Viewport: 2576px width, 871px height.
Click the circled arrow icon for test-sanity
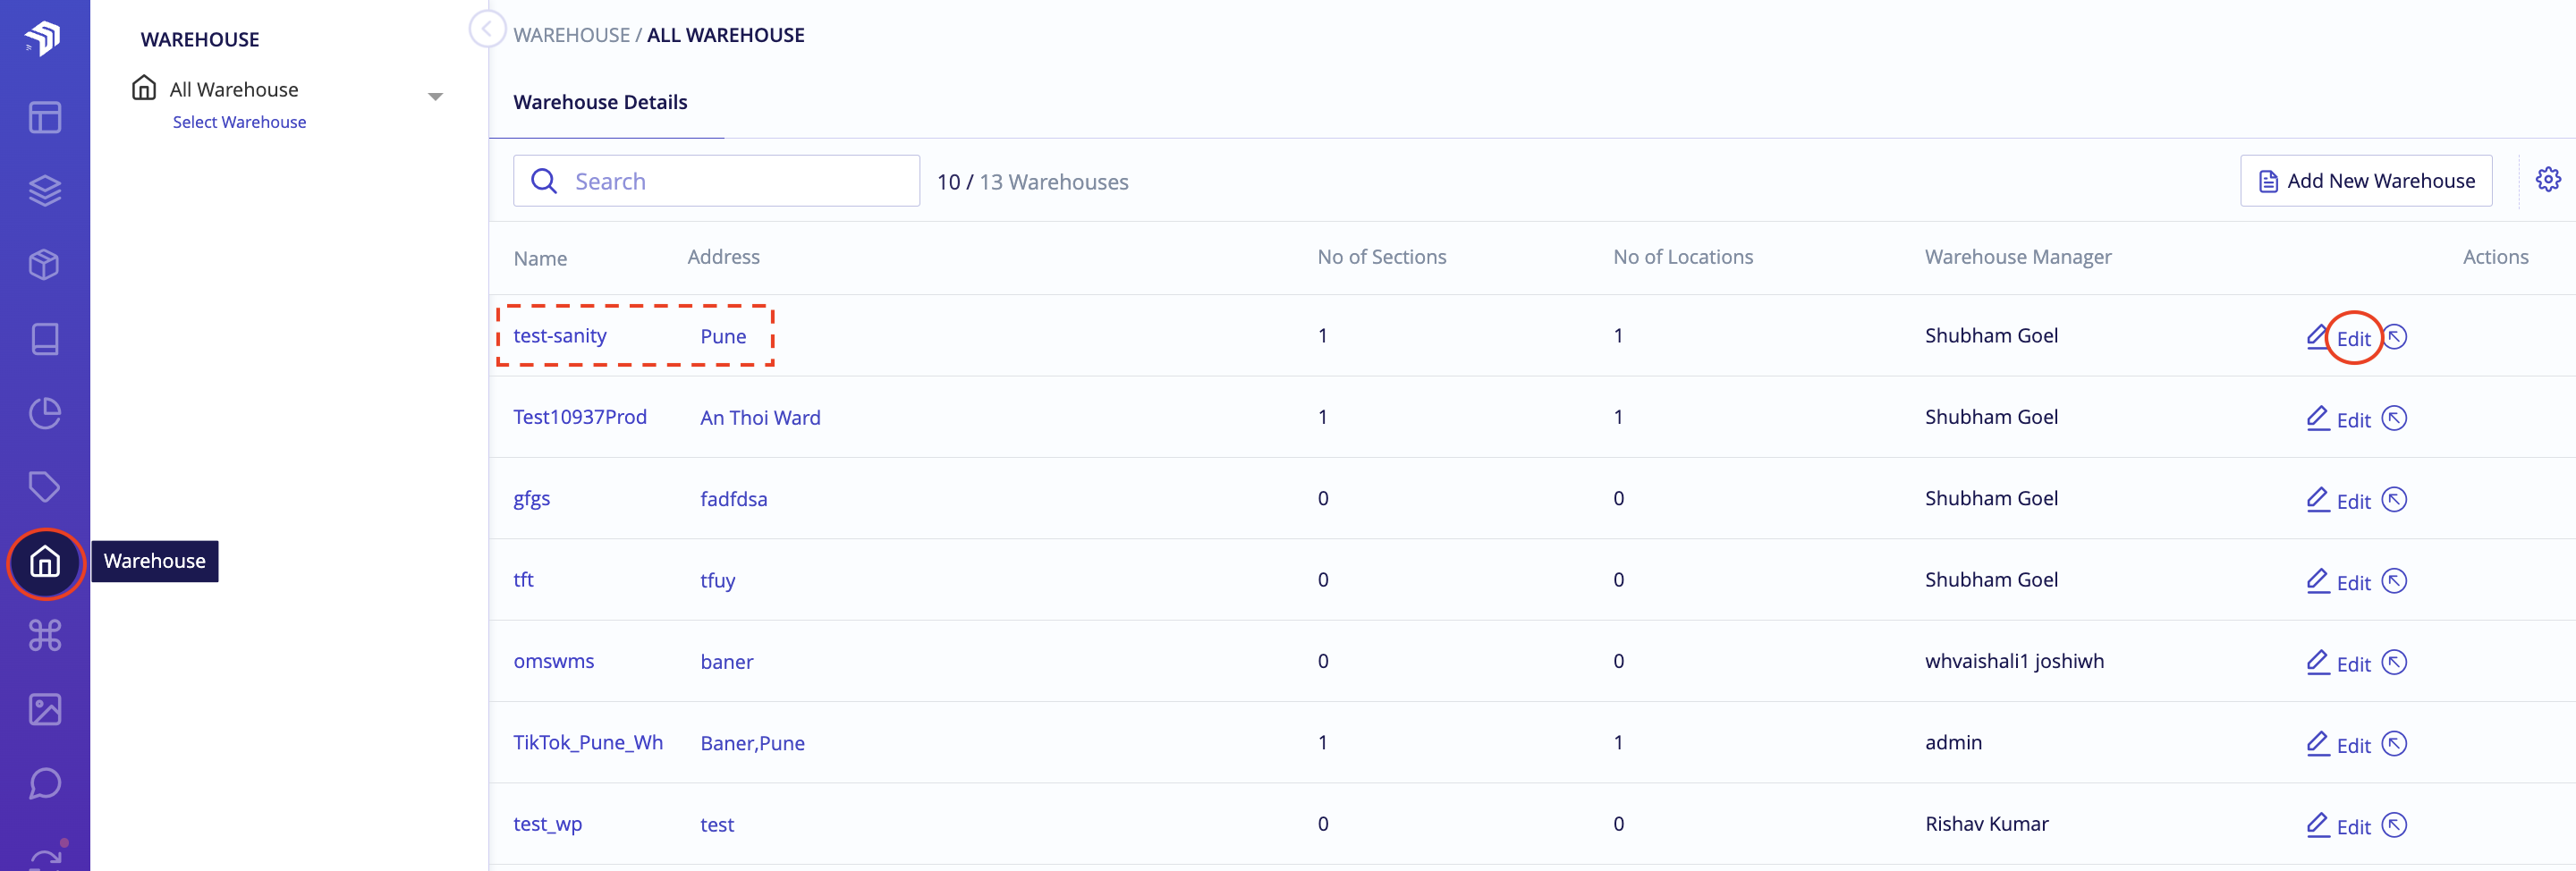(x=2394, y=337)
